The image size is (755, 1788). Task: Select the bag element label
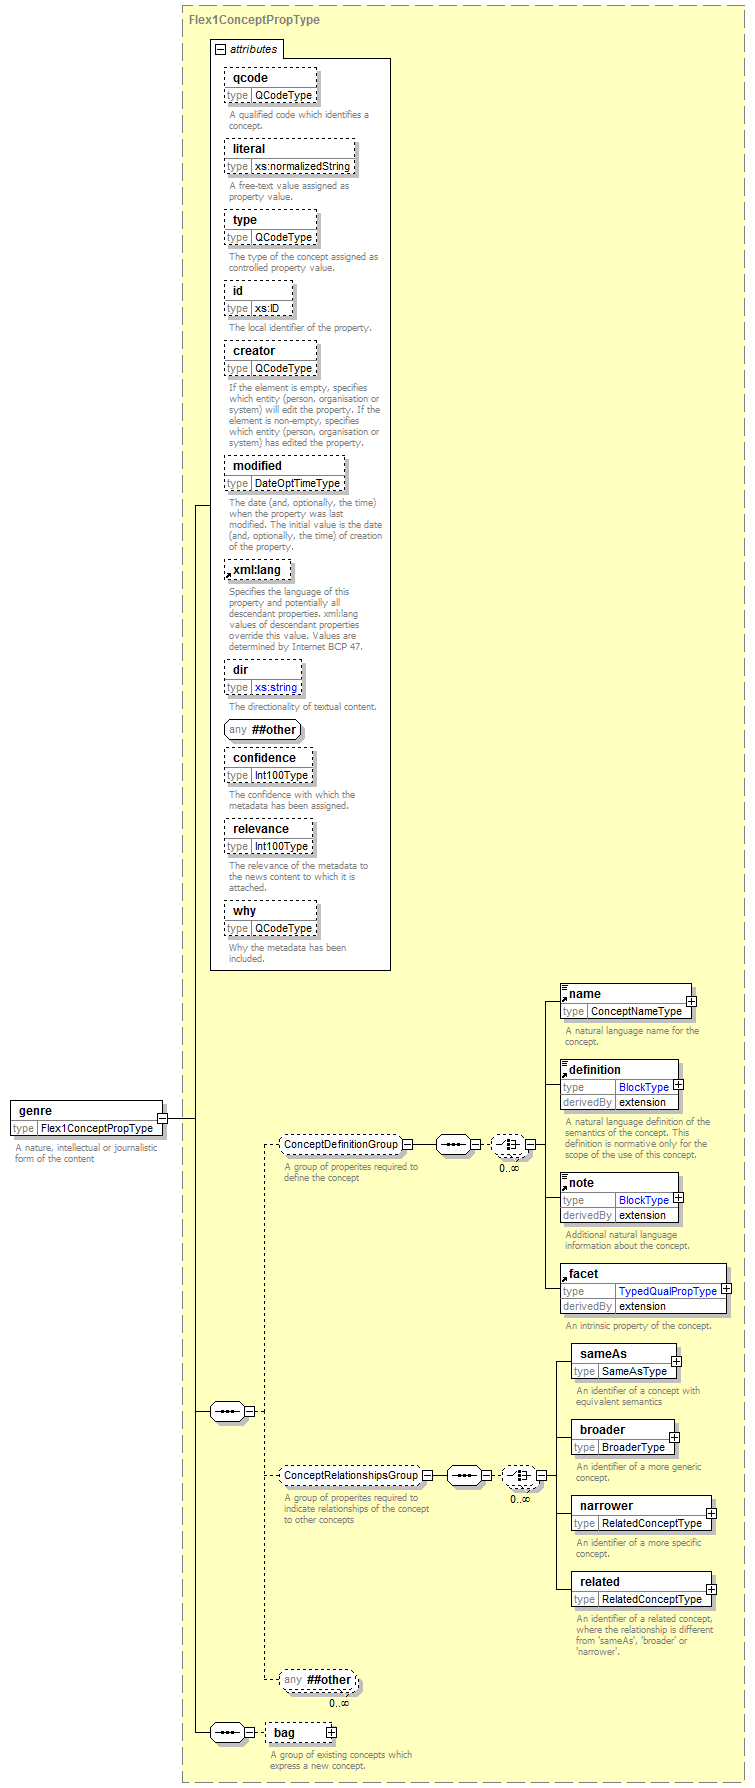(x=284, y=1733)
